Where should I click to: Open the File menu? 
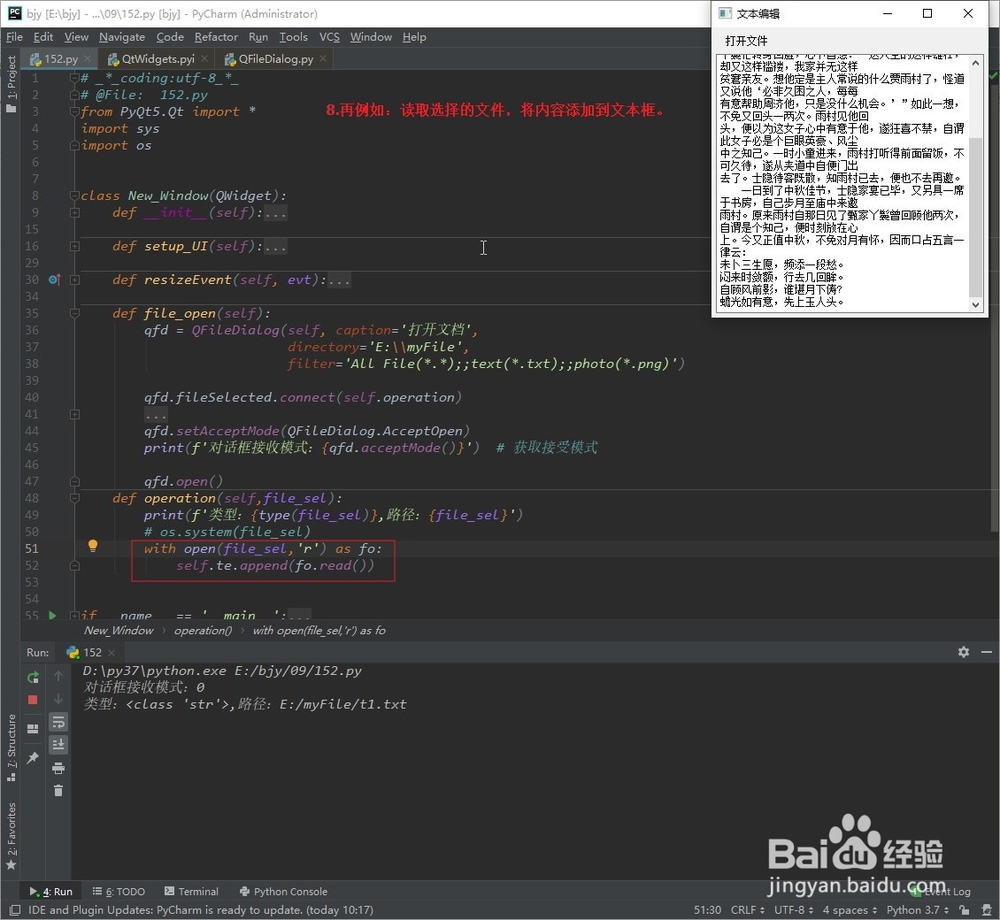[x=14, y=37]
